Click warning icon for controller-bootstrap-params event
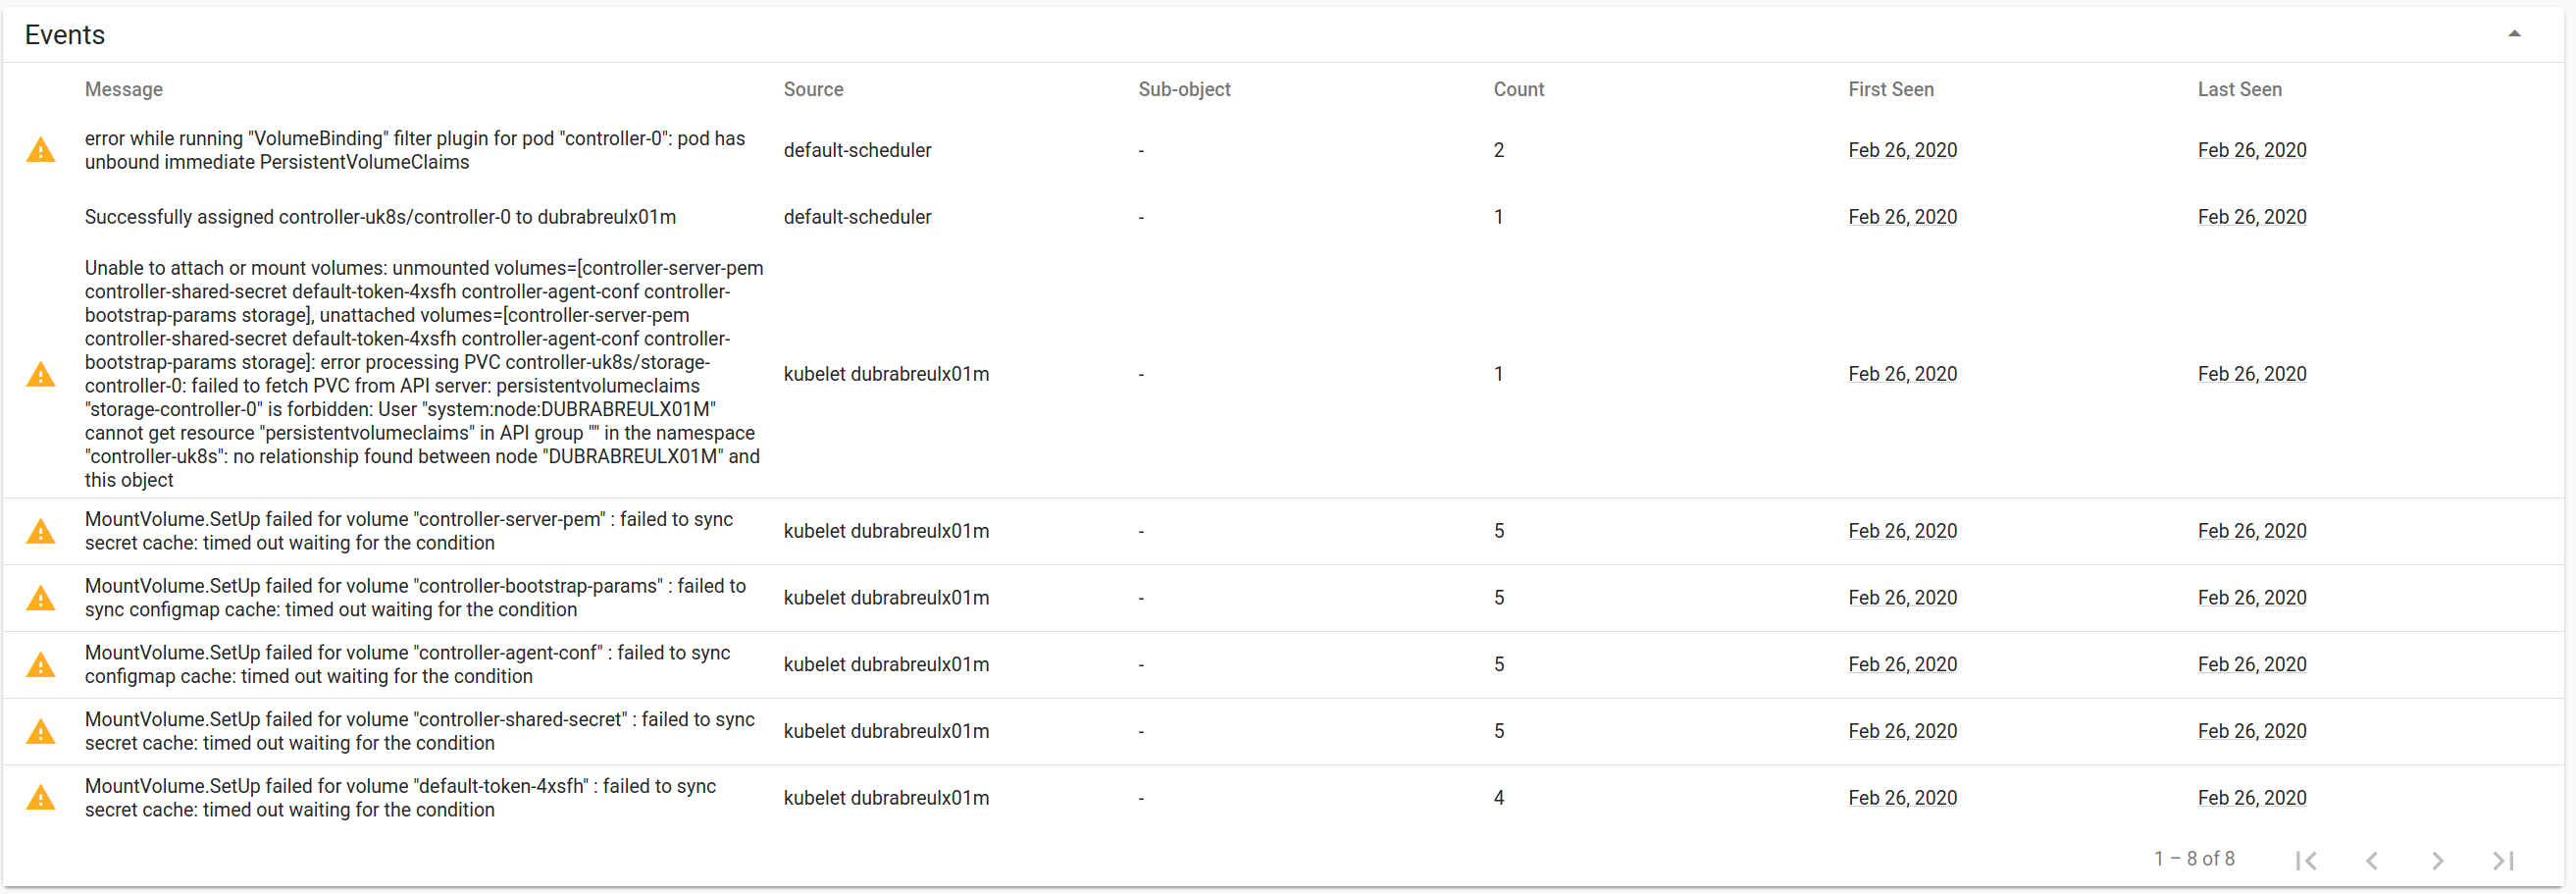The width and height of the screenshot is (2576, 894). point(40,597)
